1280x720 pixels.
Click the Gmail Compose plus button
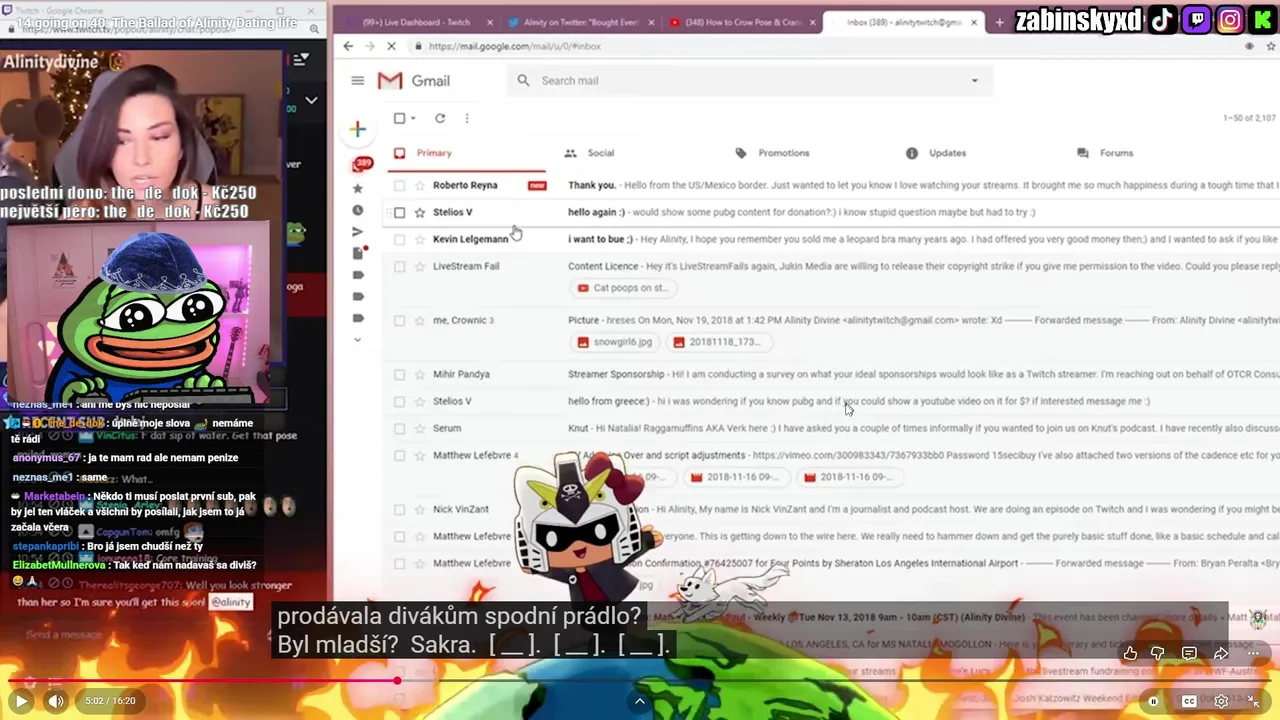(358, 129)
